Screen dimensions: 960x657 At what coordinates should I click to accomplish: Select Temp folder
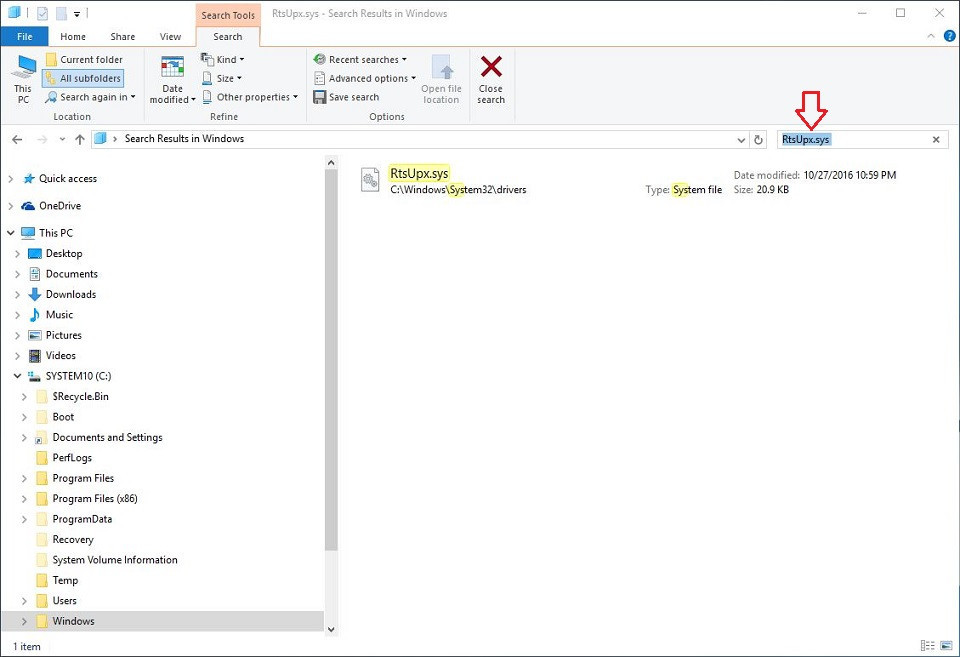[65, 580]
